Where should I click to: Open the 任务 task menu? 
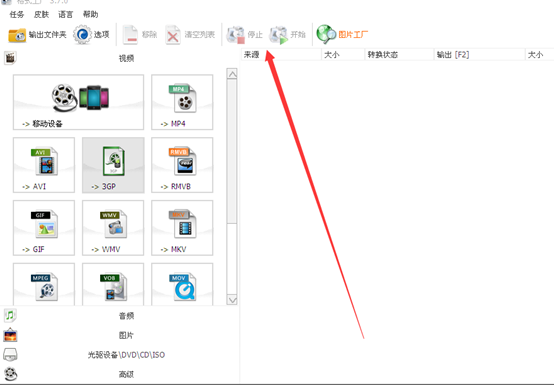(17, 14)
